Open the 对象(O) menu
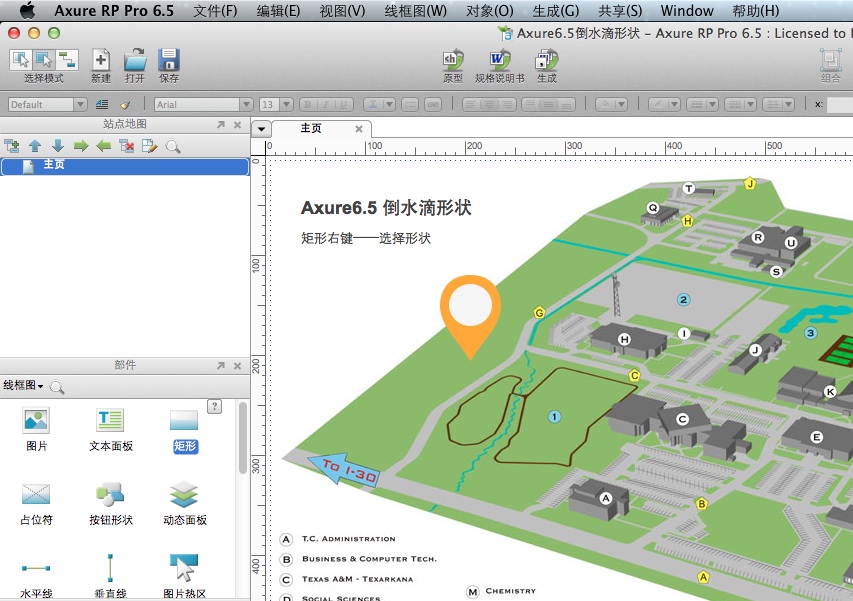The width and height of the screenshot is (853, 601). pyautogui.click(x=490, y=11)
